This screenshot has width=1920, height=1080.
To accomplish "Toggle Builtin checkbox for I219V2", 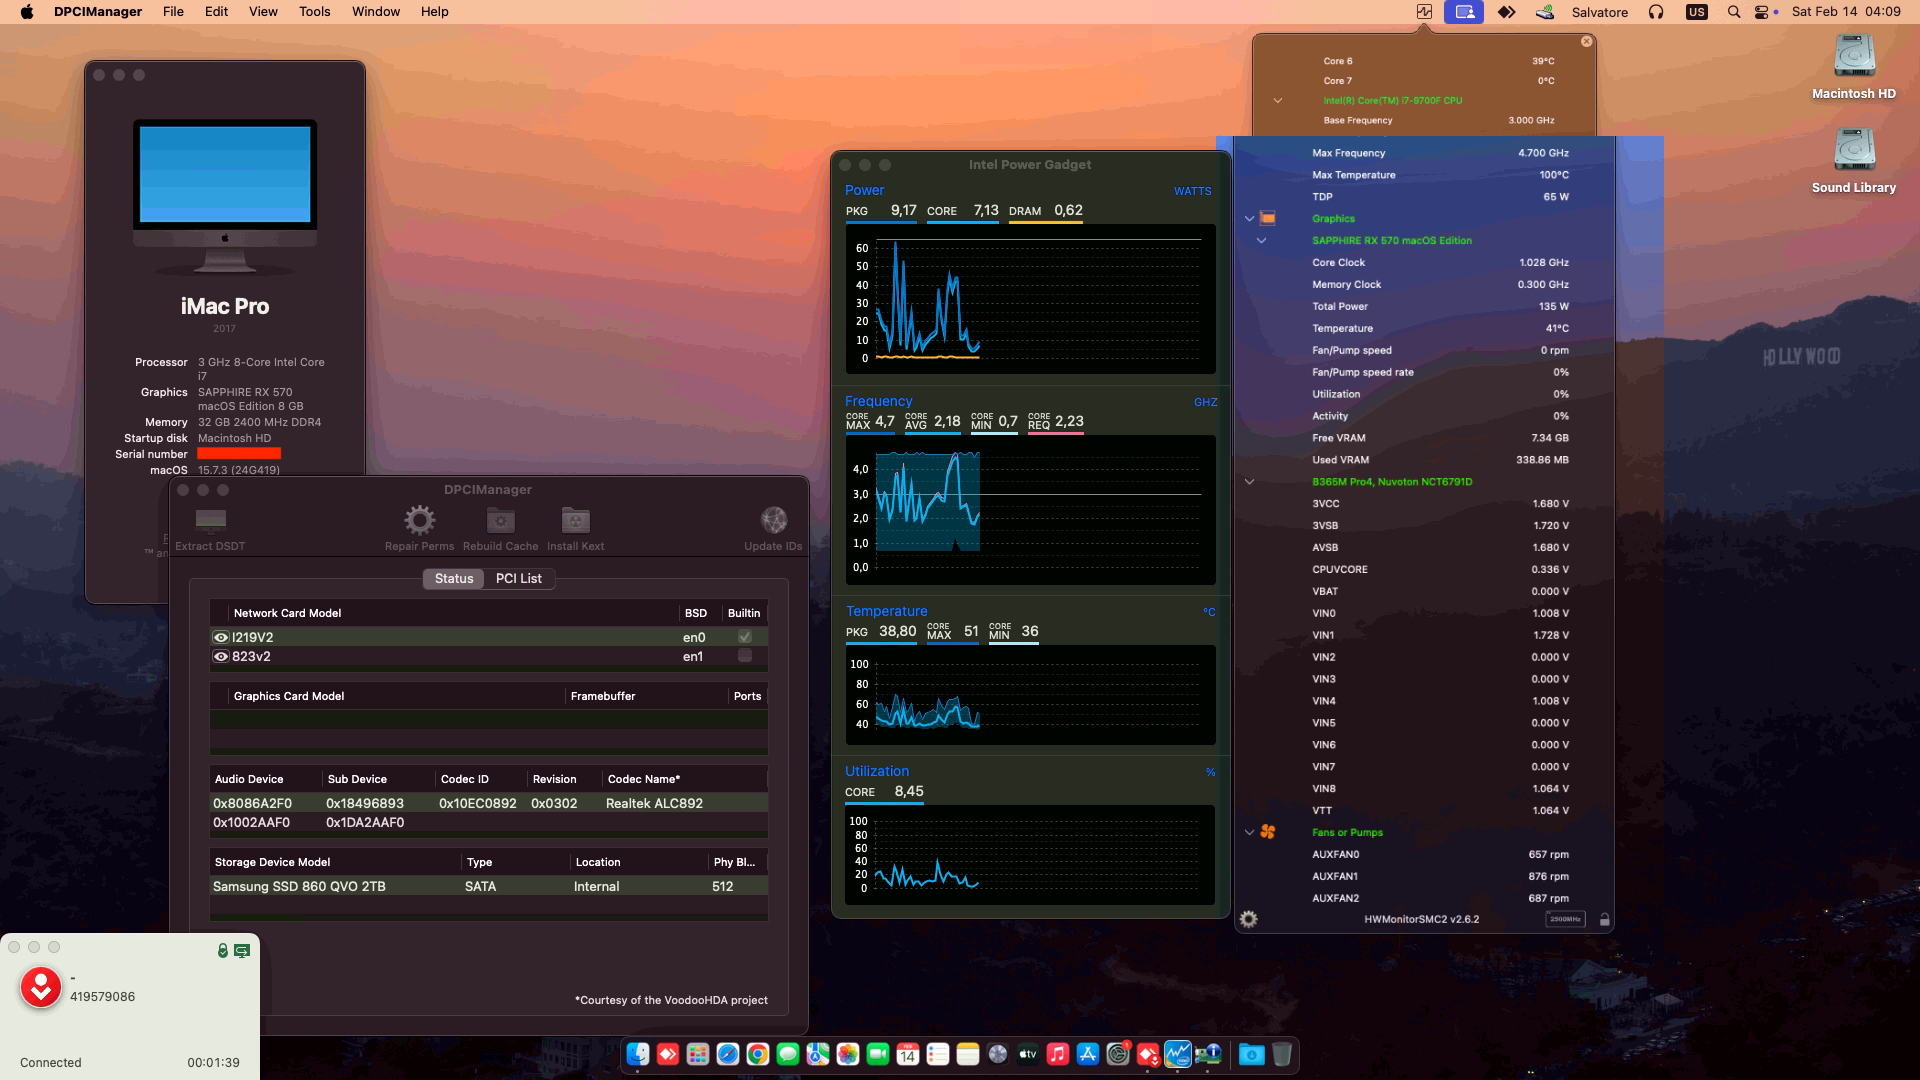I will (744, 637).
